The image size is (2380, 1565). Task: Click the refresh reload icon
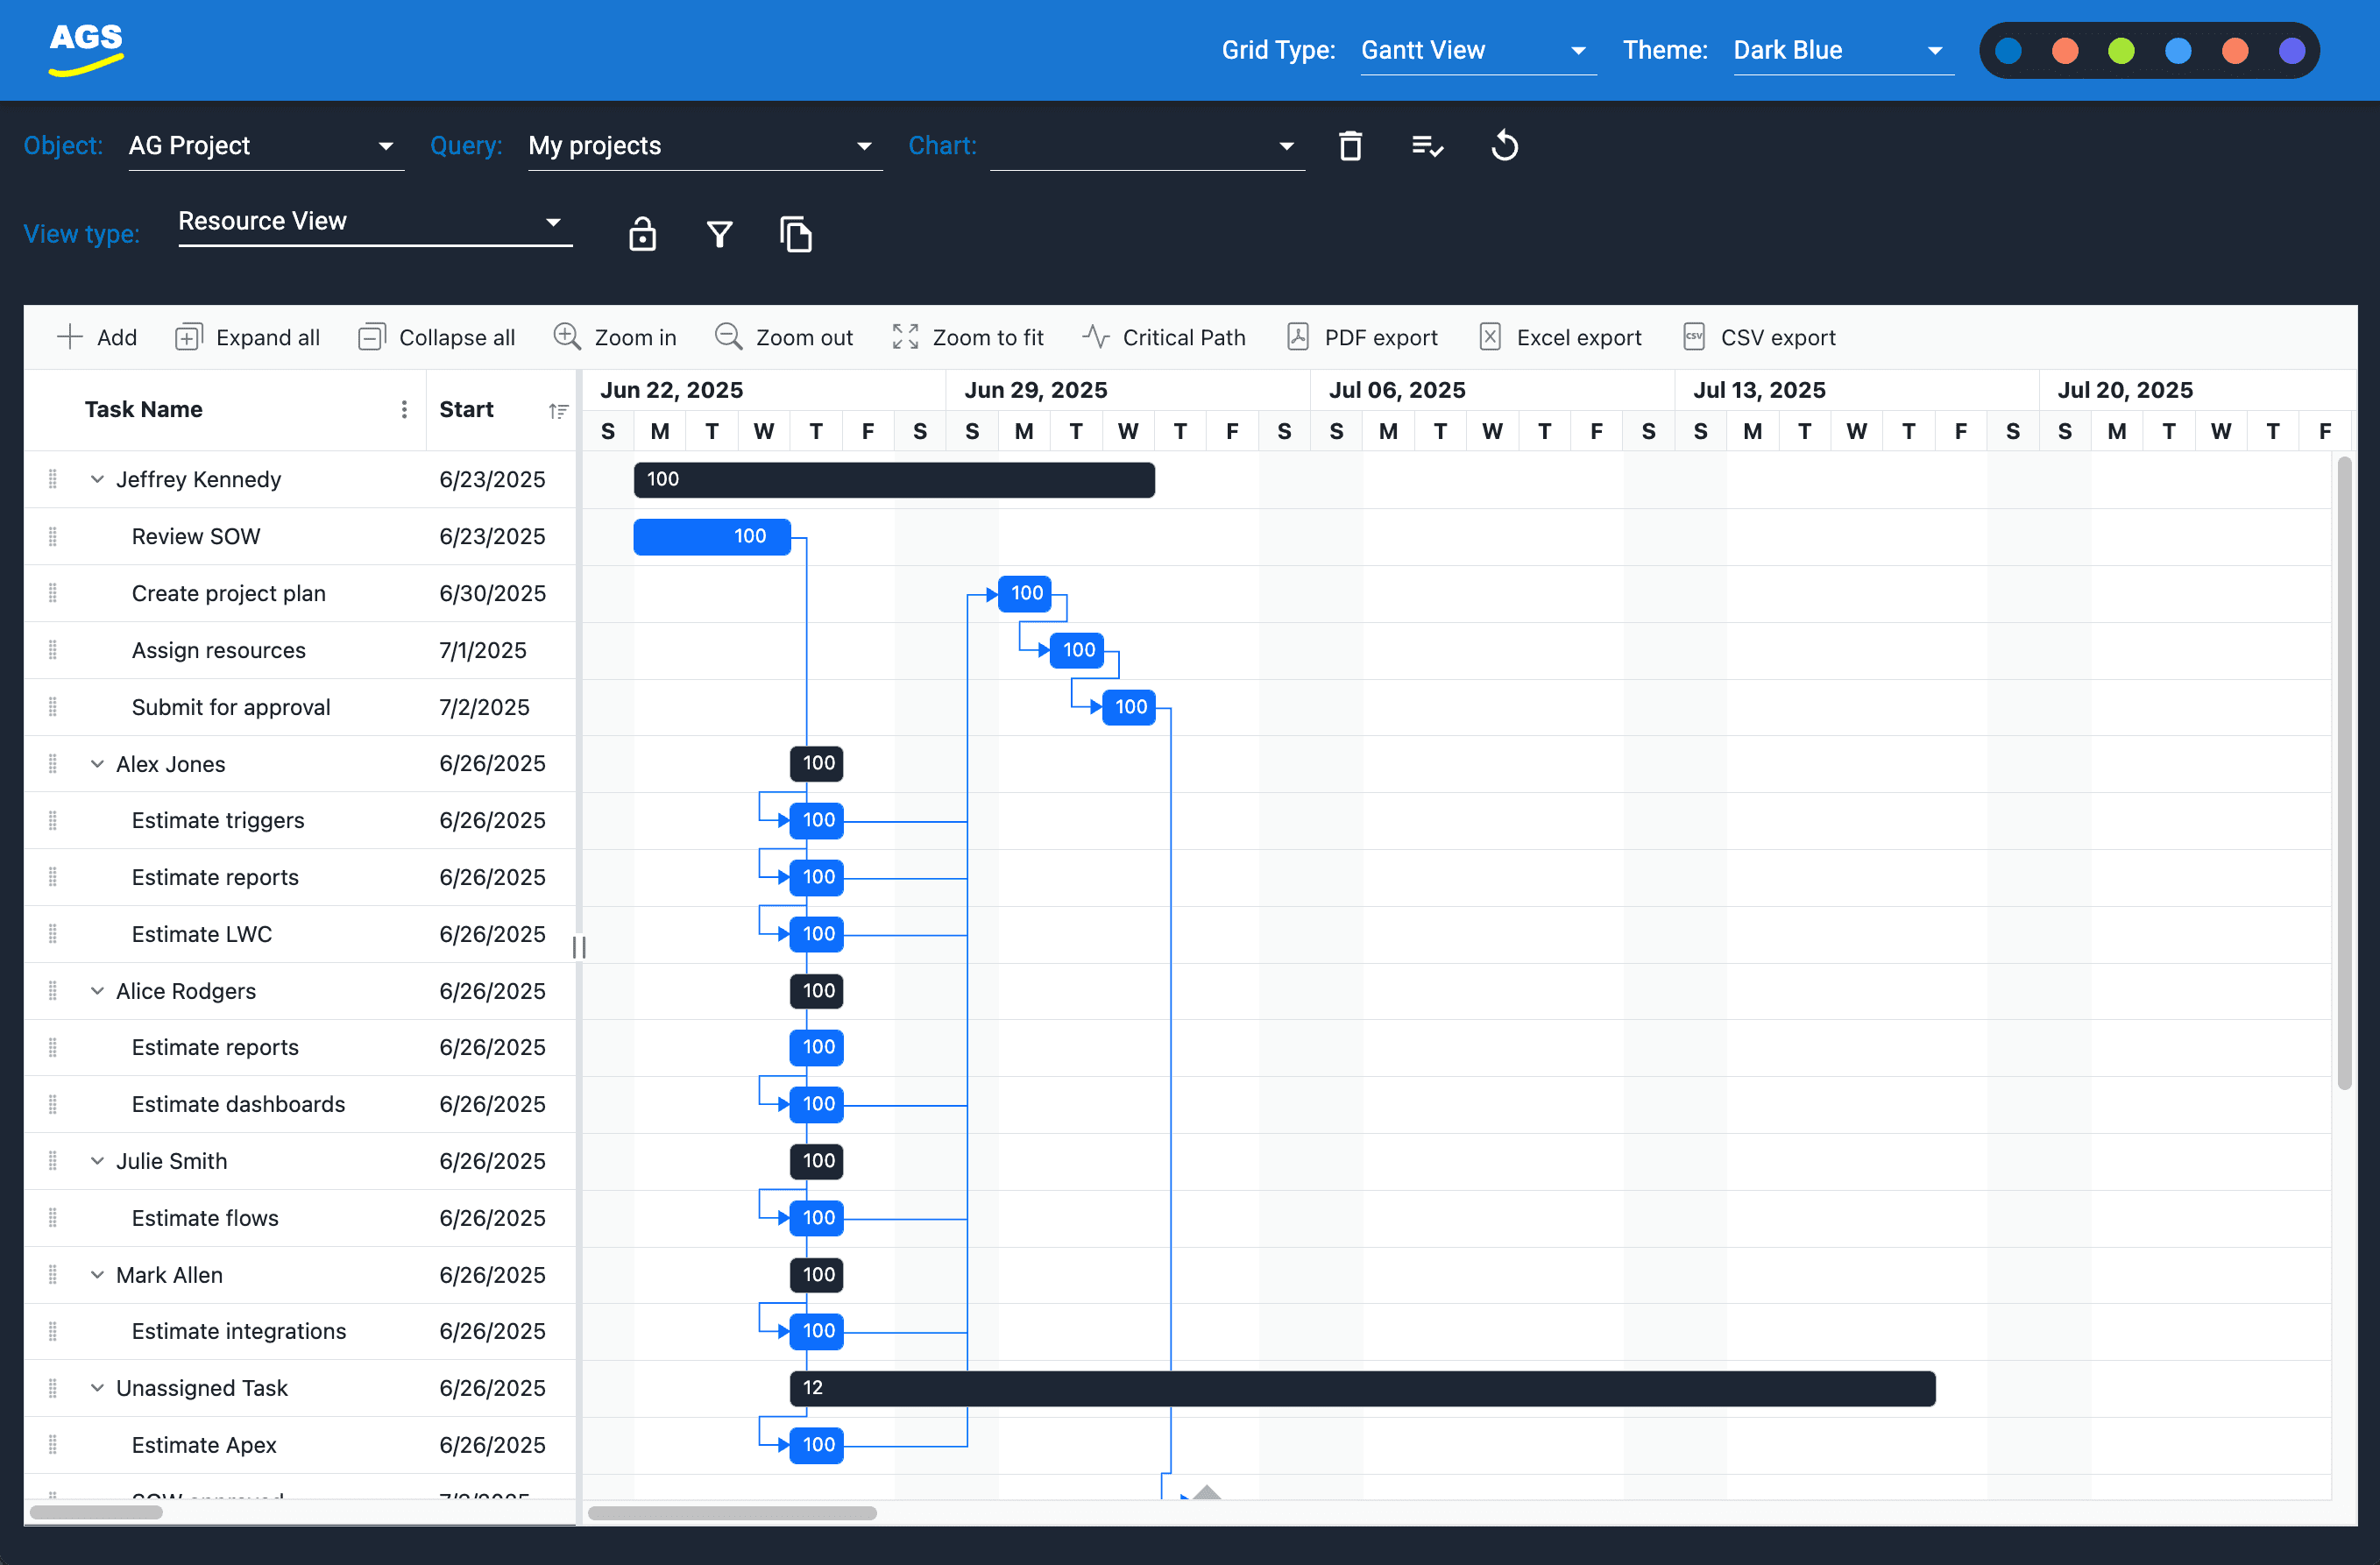[1504, 146]
